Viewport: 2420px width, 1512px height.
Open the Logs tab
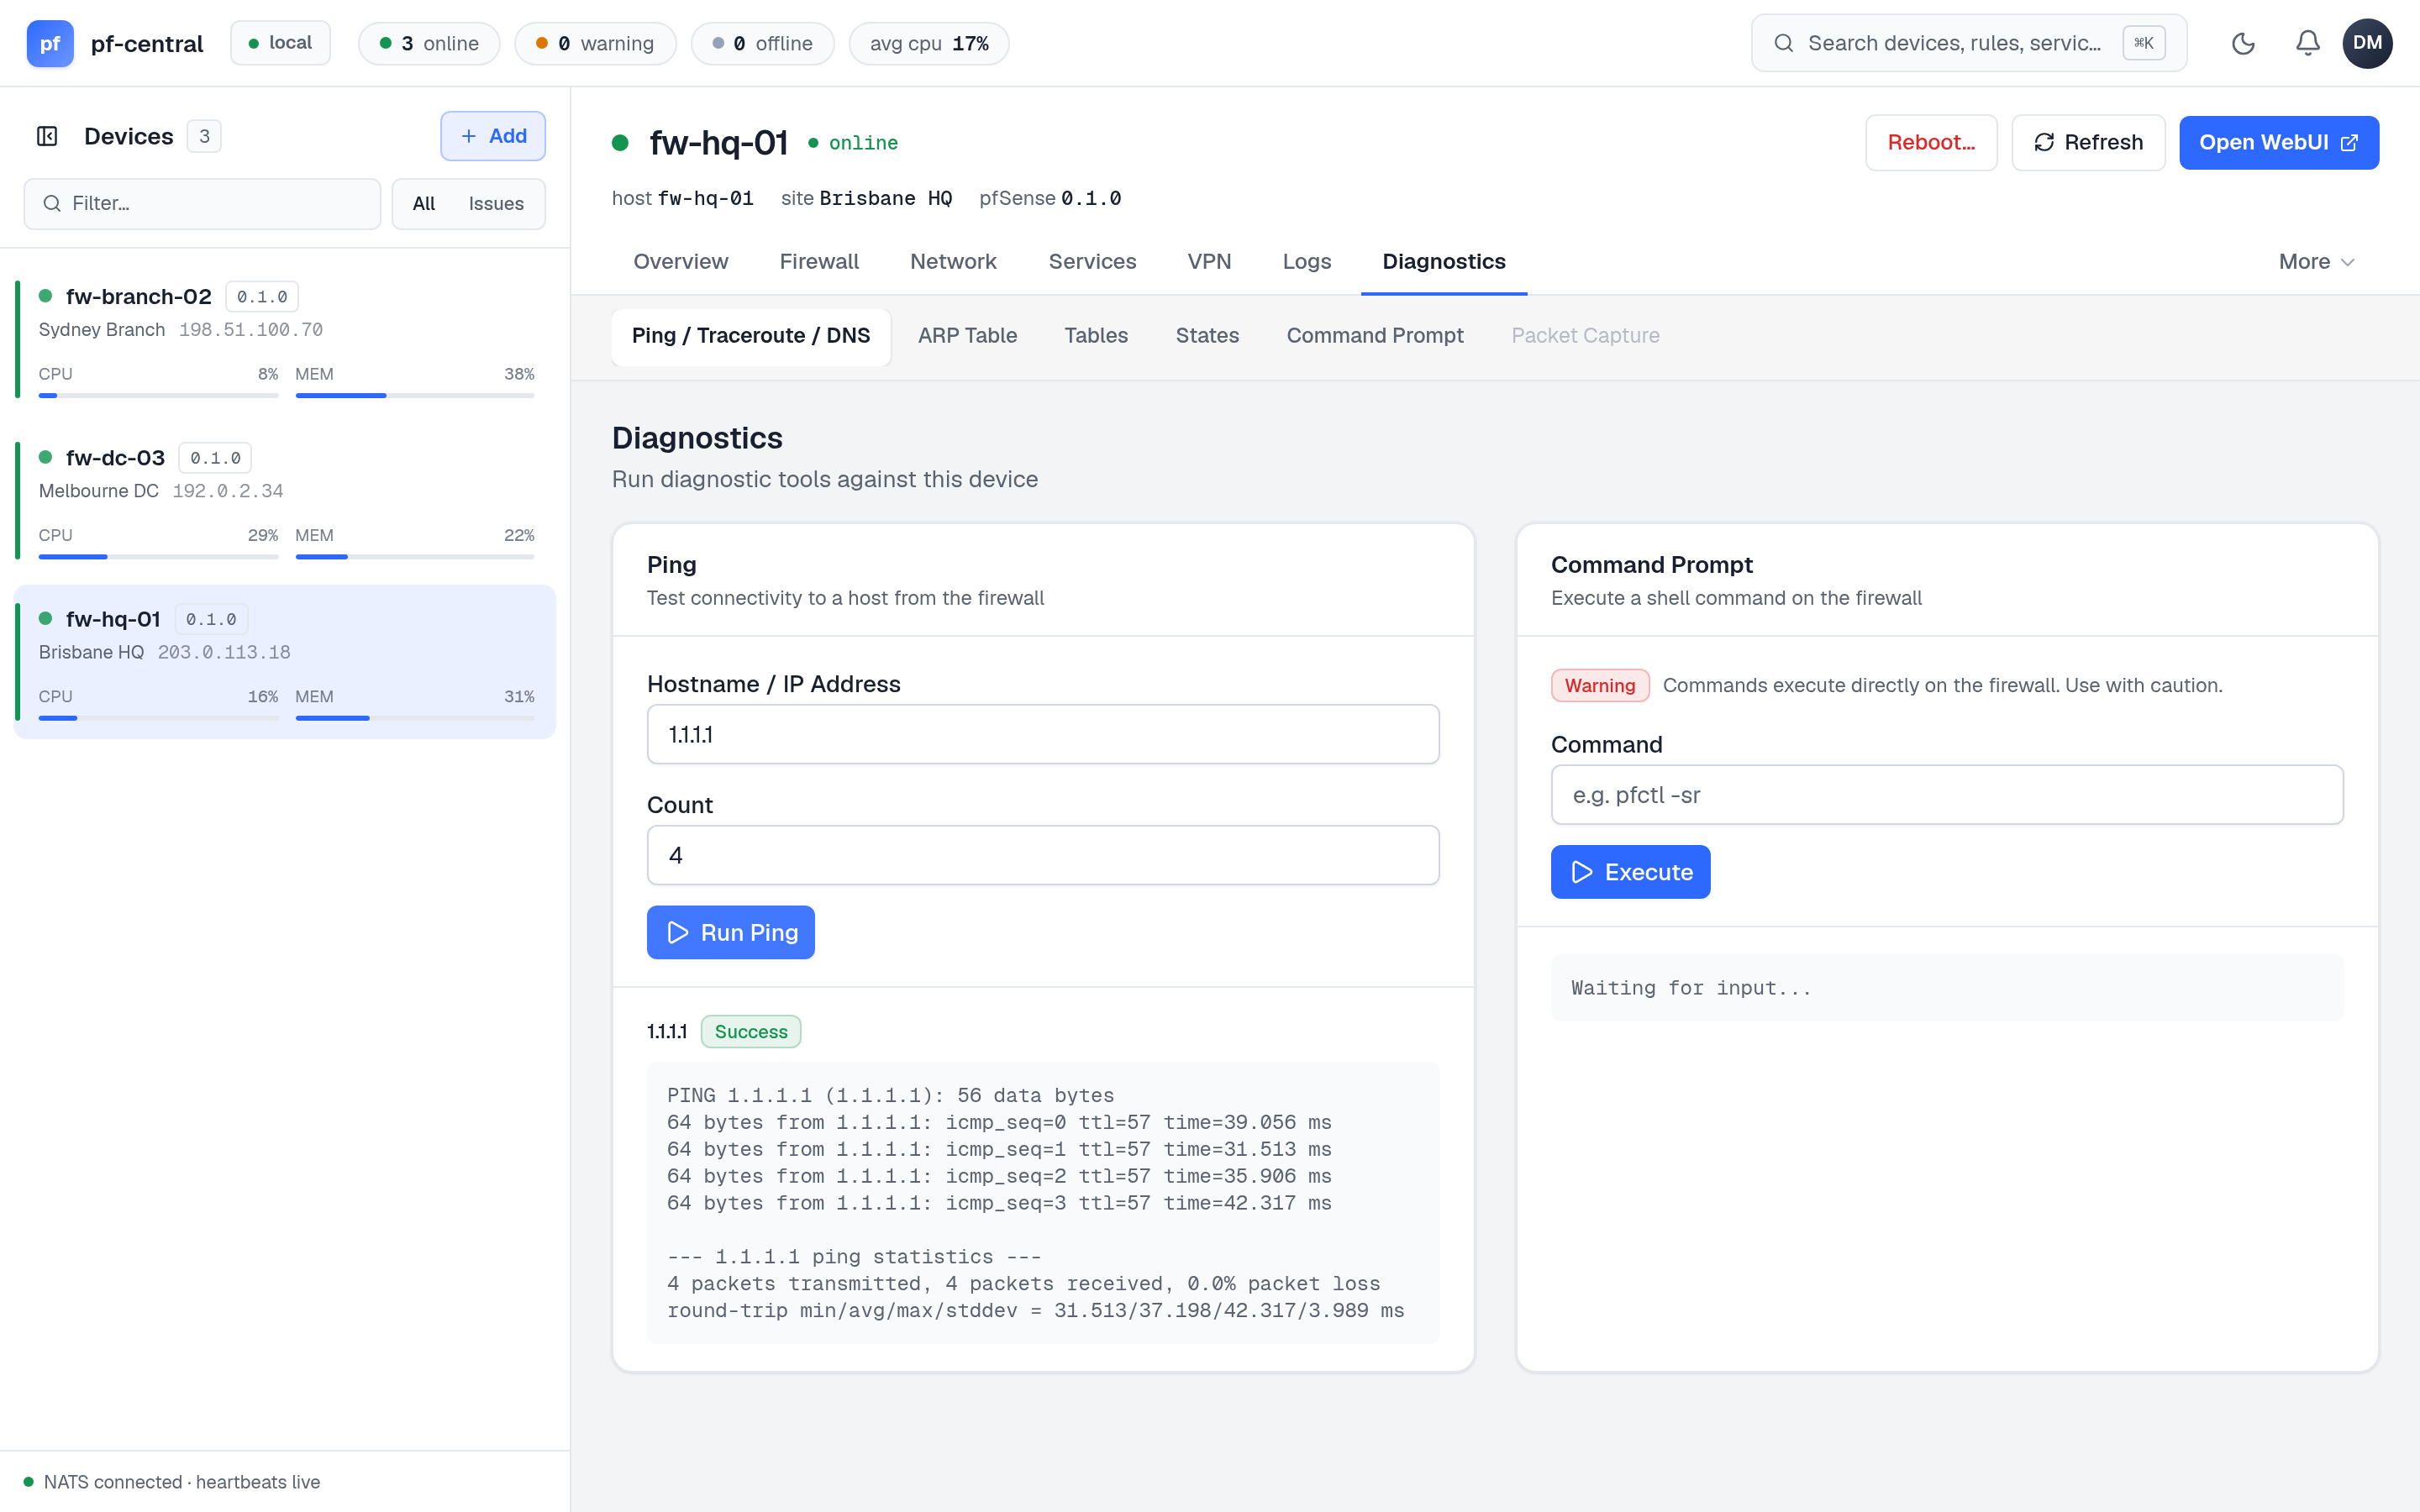(1306, 262)
